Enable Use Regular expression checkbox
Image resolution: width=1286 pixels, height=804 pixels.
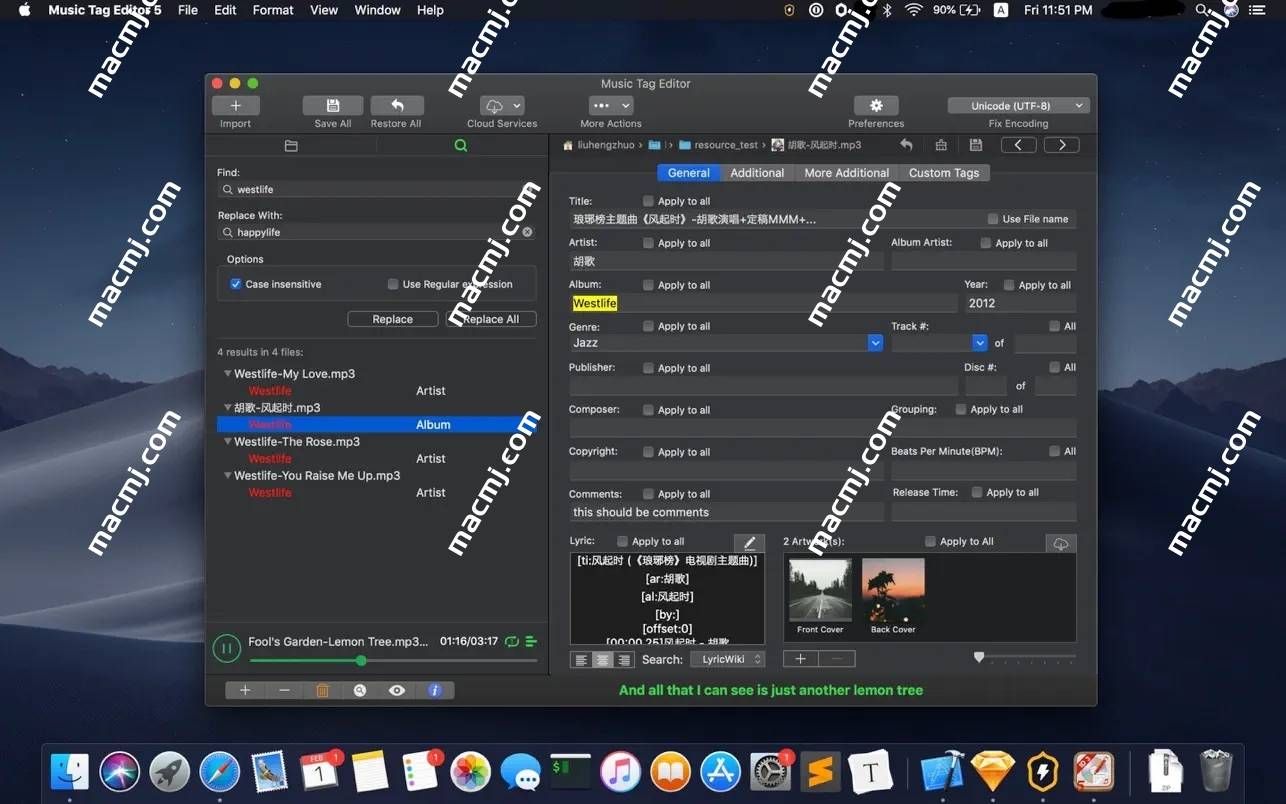[393, 284]
